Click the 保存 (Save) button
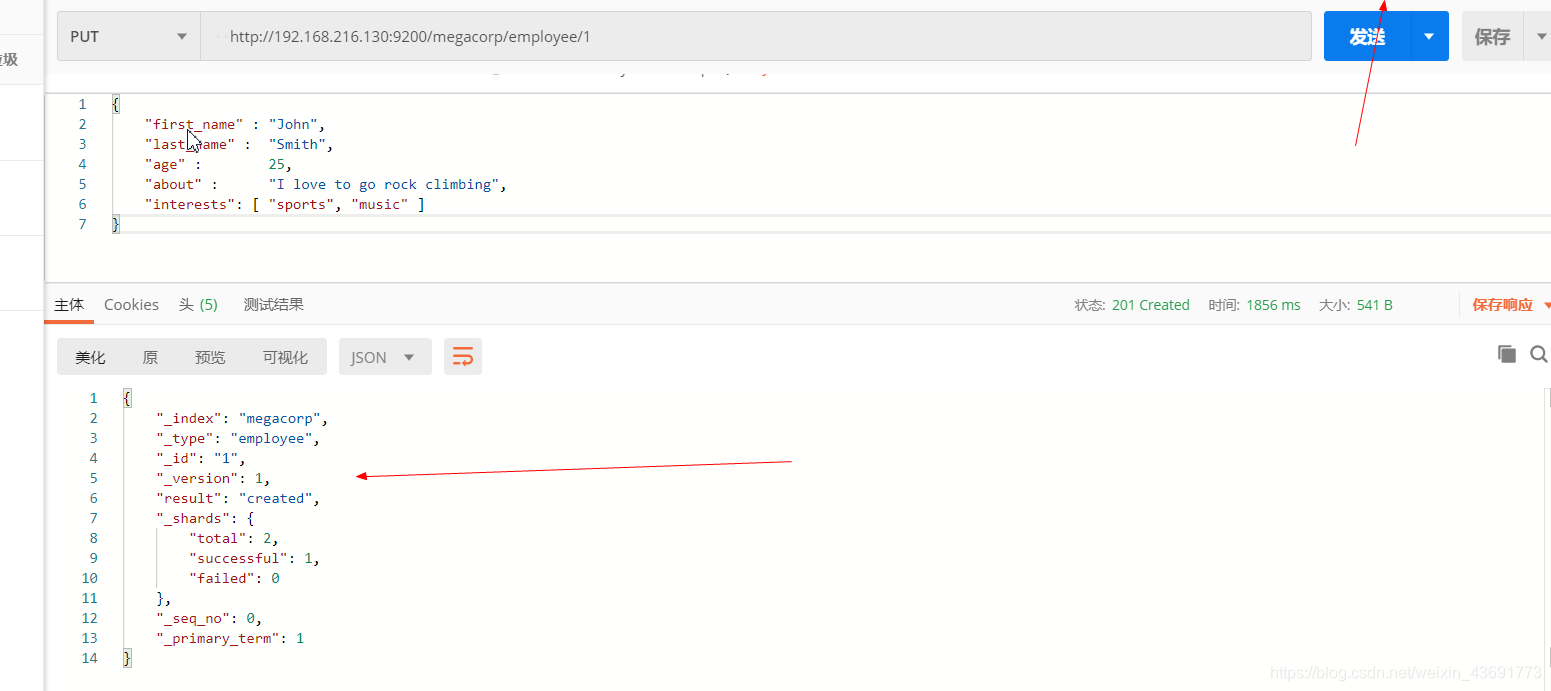This screenshot has width=1551, height=691. pos(1492,37)
